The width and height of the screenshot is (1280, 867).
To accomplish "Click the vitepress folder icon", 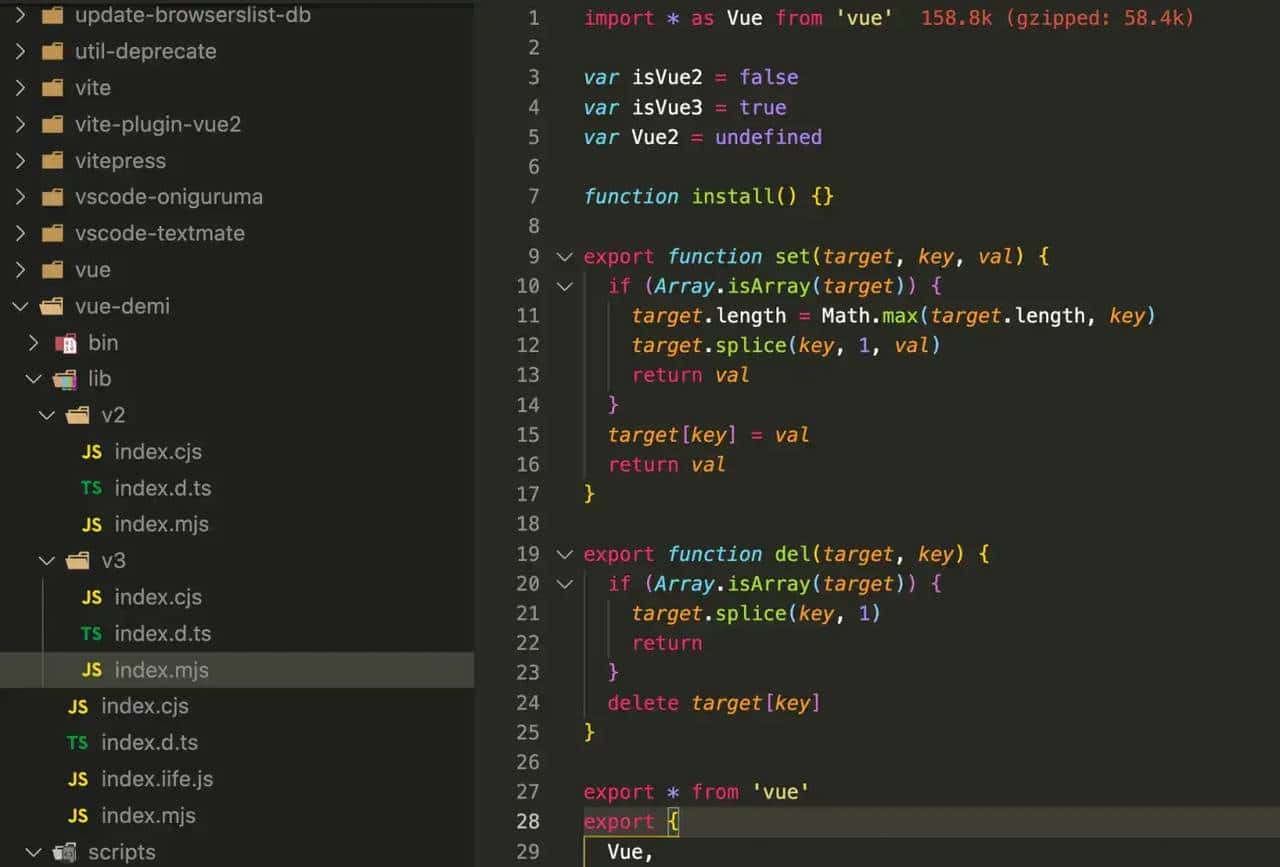I will coord(53,161).
